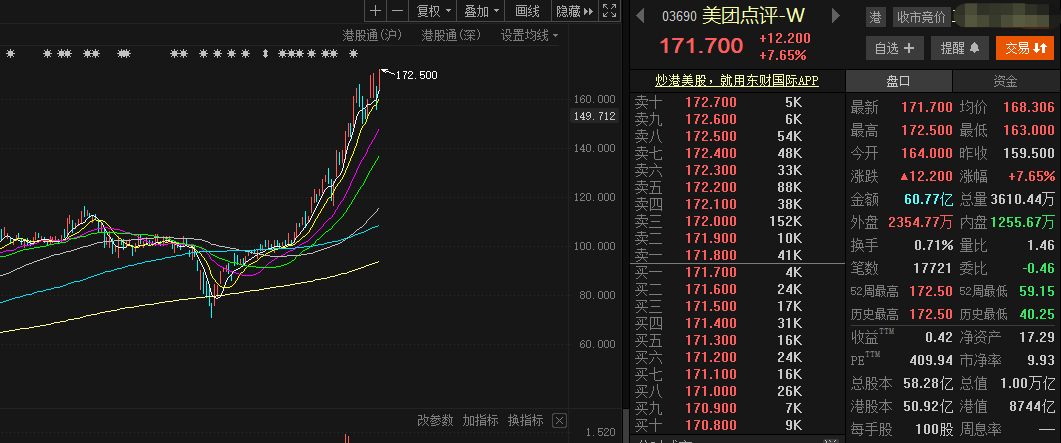
Task: Select the 画线 drawing tool button
Action: point(527,11)
